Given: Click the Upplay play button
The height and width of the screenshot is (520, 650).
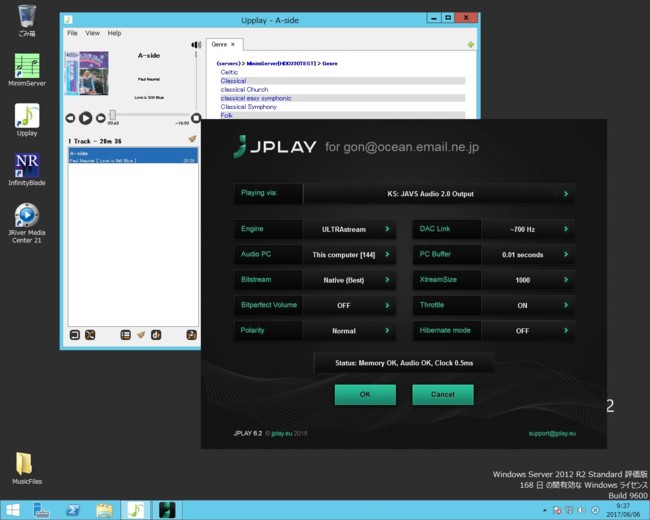Looking at the screenshot, I should (x=86, y=118).
